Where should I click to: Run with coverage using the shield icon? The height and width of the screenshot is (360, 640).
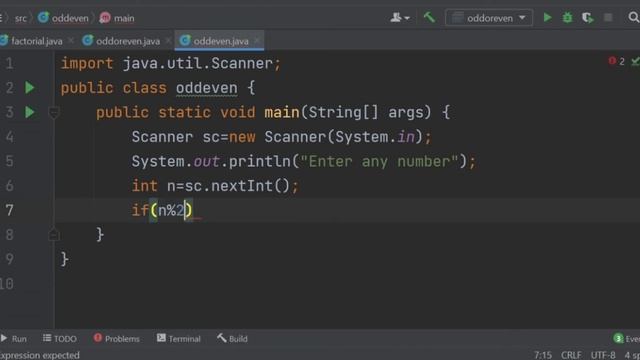pyautogui.click(x=587, y=18)
